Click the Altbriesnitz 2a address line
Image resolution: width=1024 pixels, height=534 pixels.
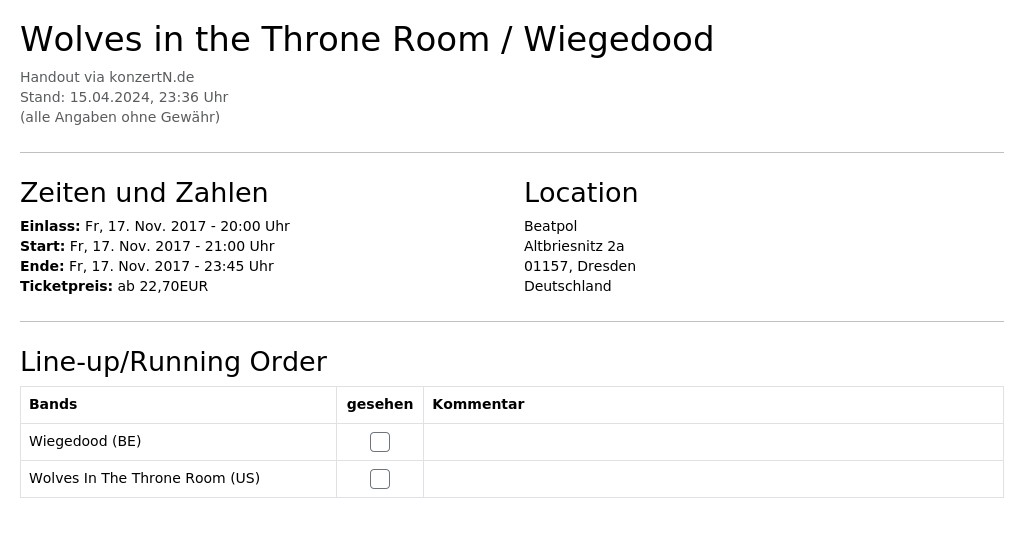pos(574,246)
